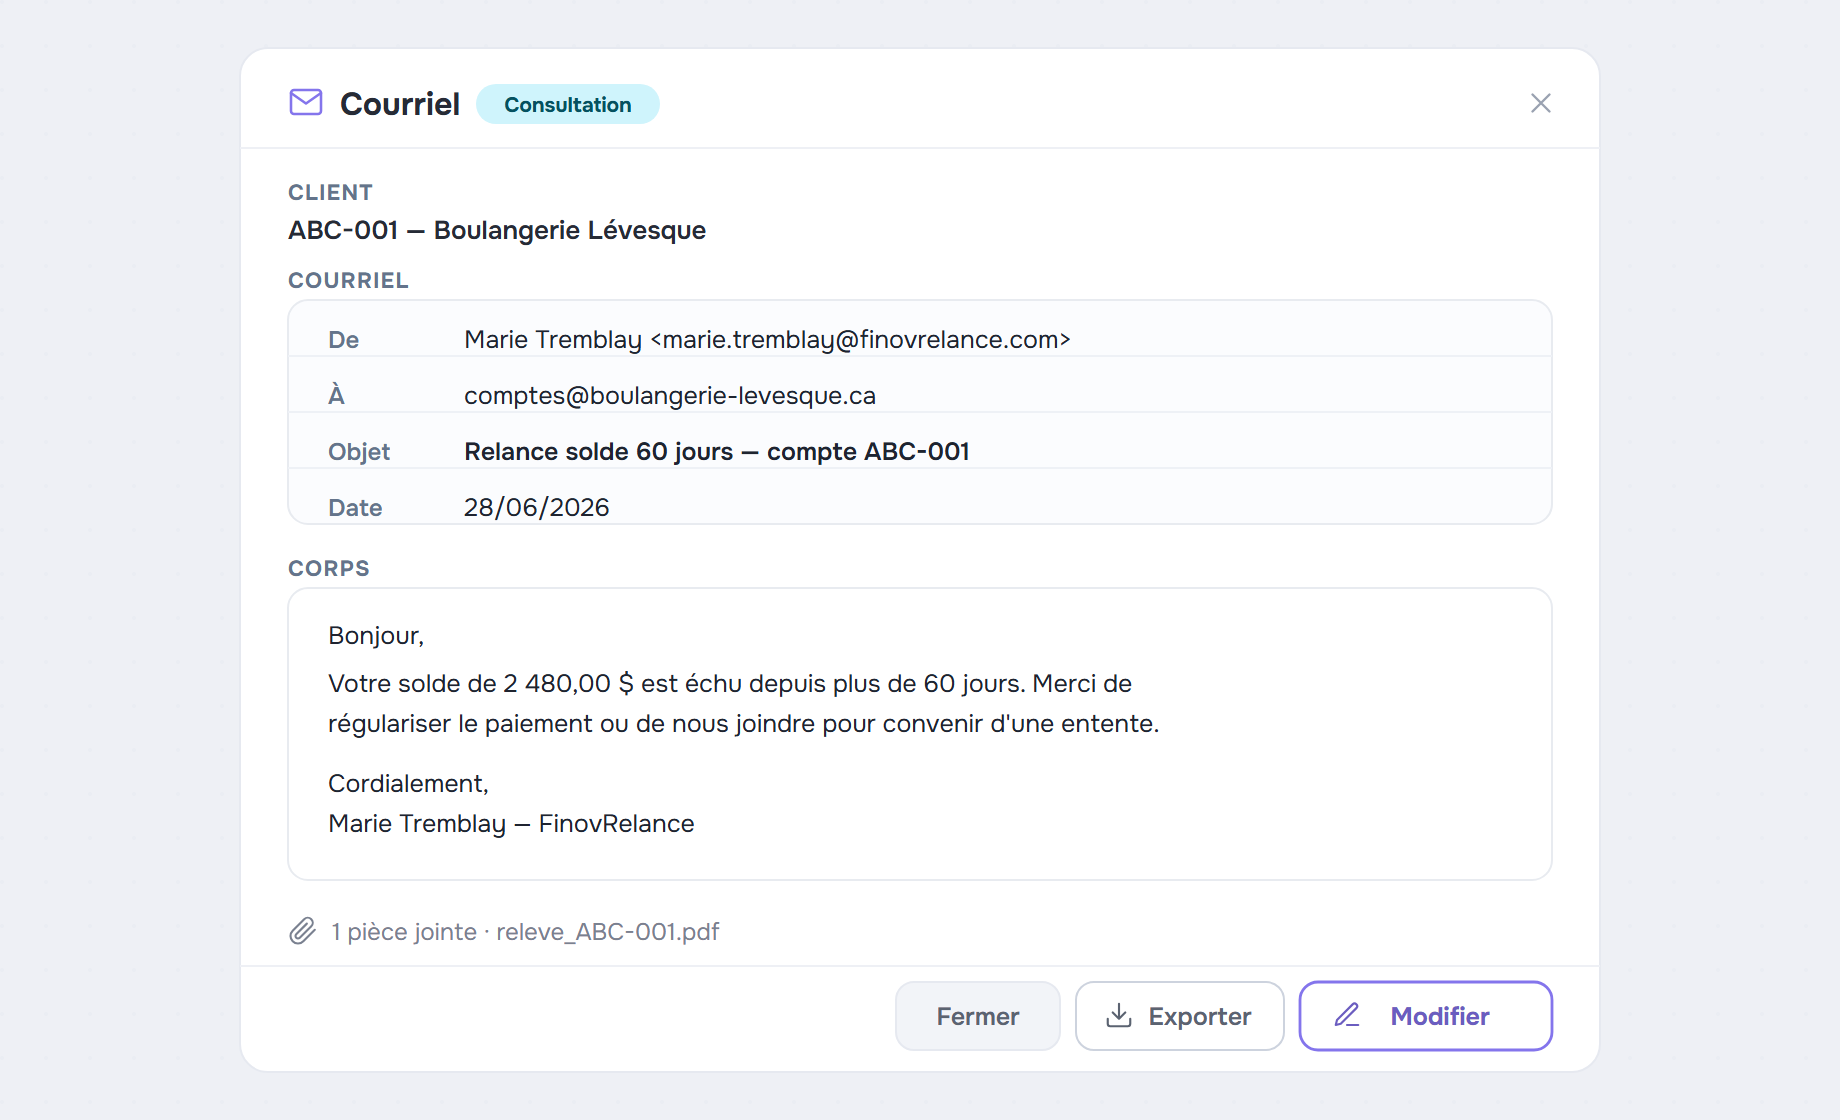This screenshot has width=1840, height=1120.
Task: Close the dialog with the X icon
Action: click(x=1541, y=103)
